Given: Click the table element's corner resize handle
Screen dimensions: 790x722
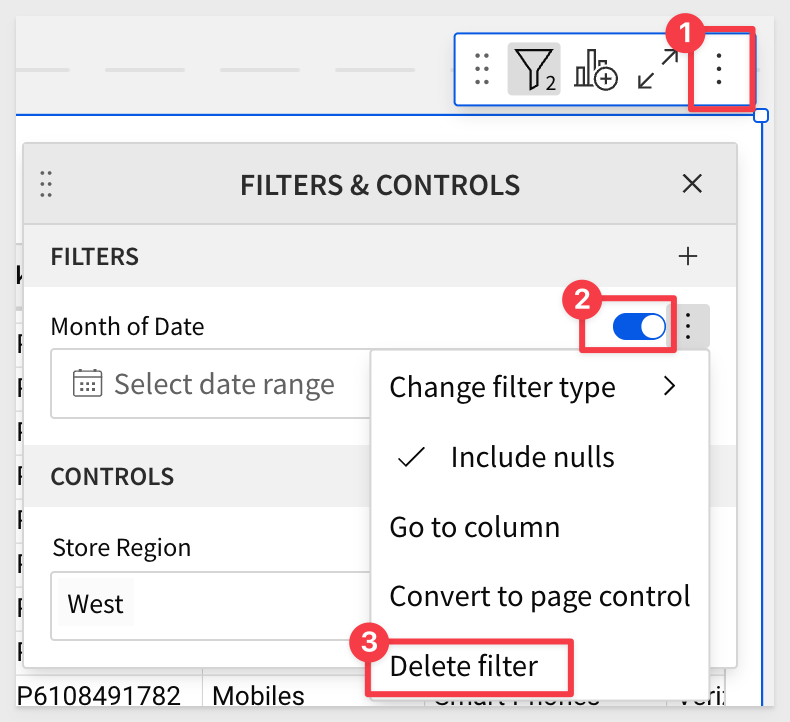Looking at the screenshot, I should [x=761, y=116].
